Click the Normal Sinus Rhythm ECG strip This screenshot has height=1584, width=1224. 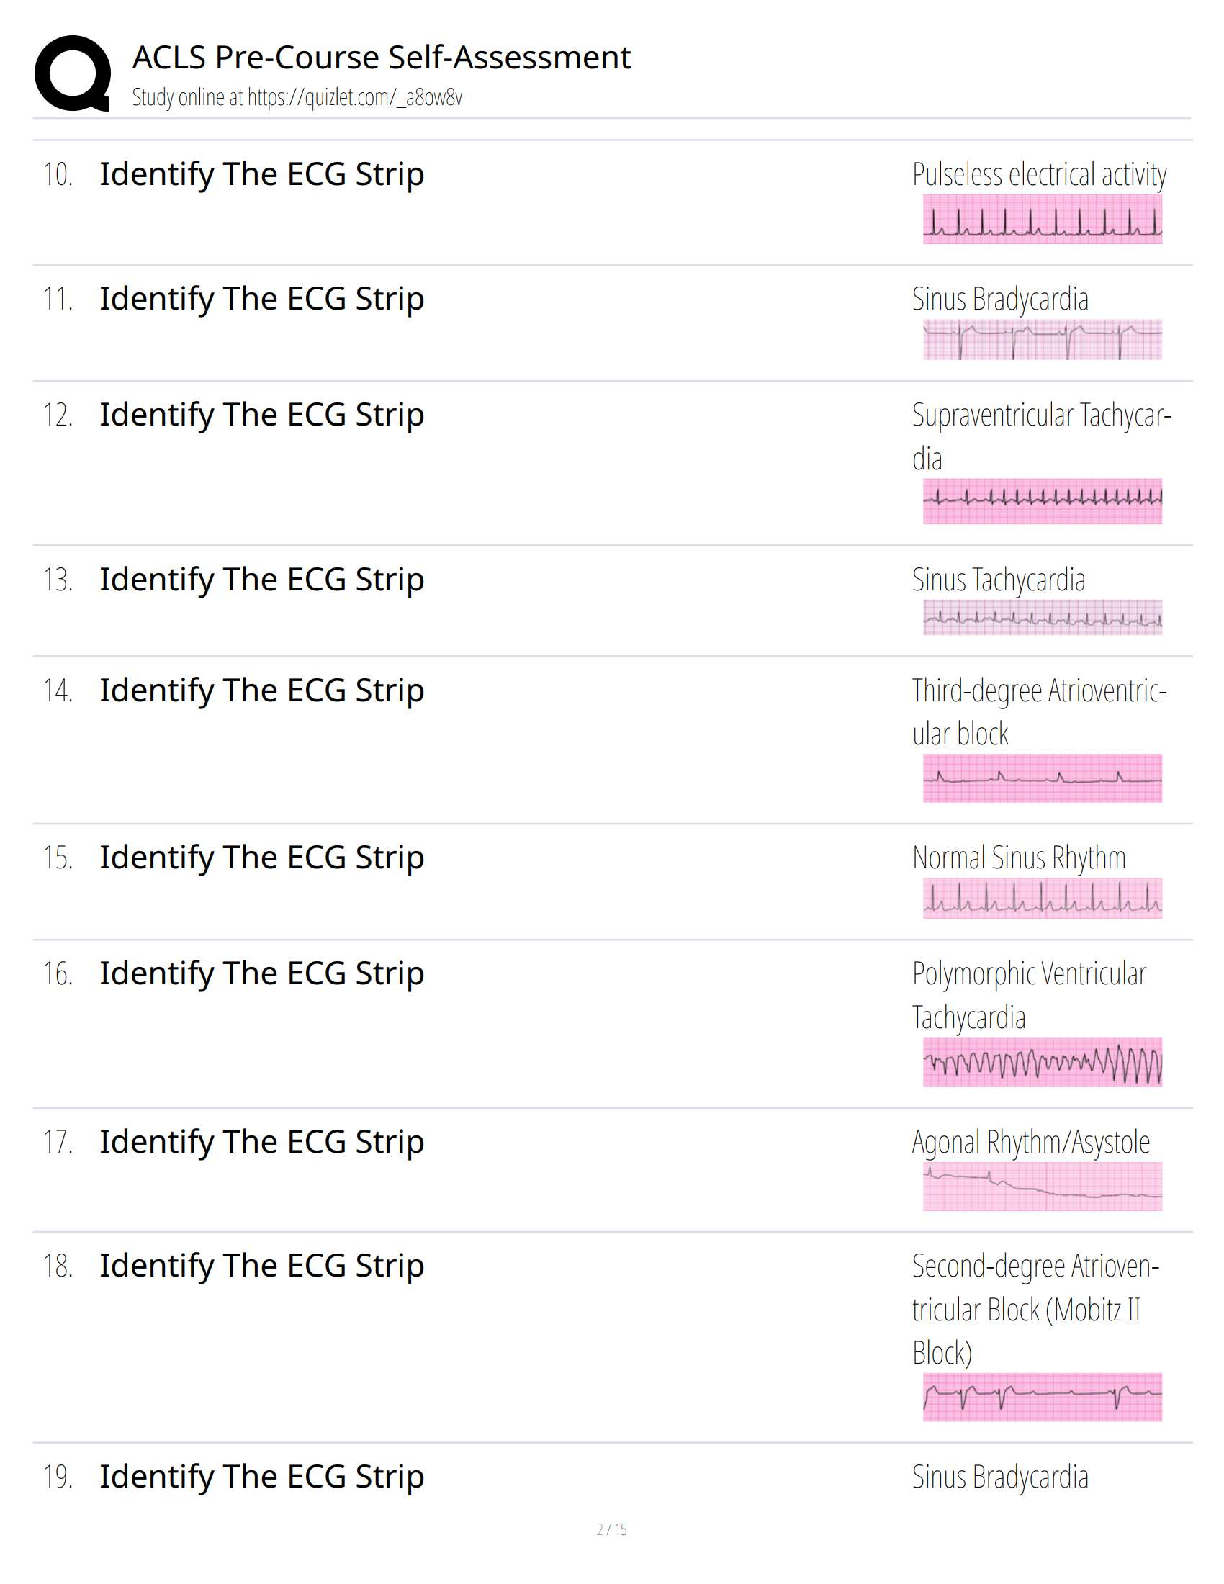click(x=1042, y=898)
